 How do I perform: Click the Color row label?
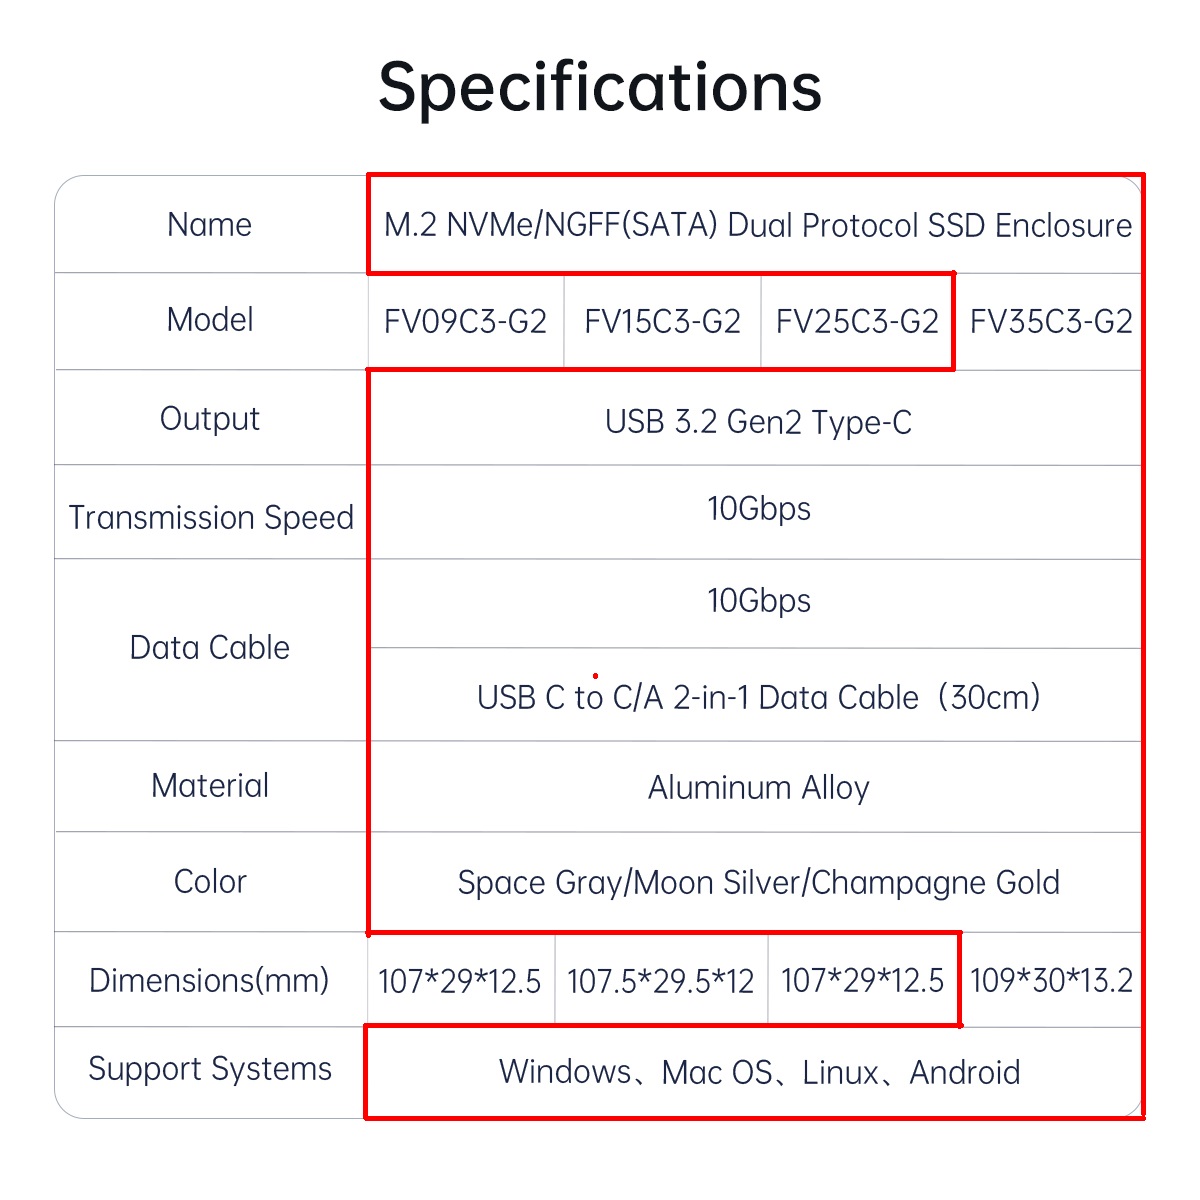(x=209, y=882)
